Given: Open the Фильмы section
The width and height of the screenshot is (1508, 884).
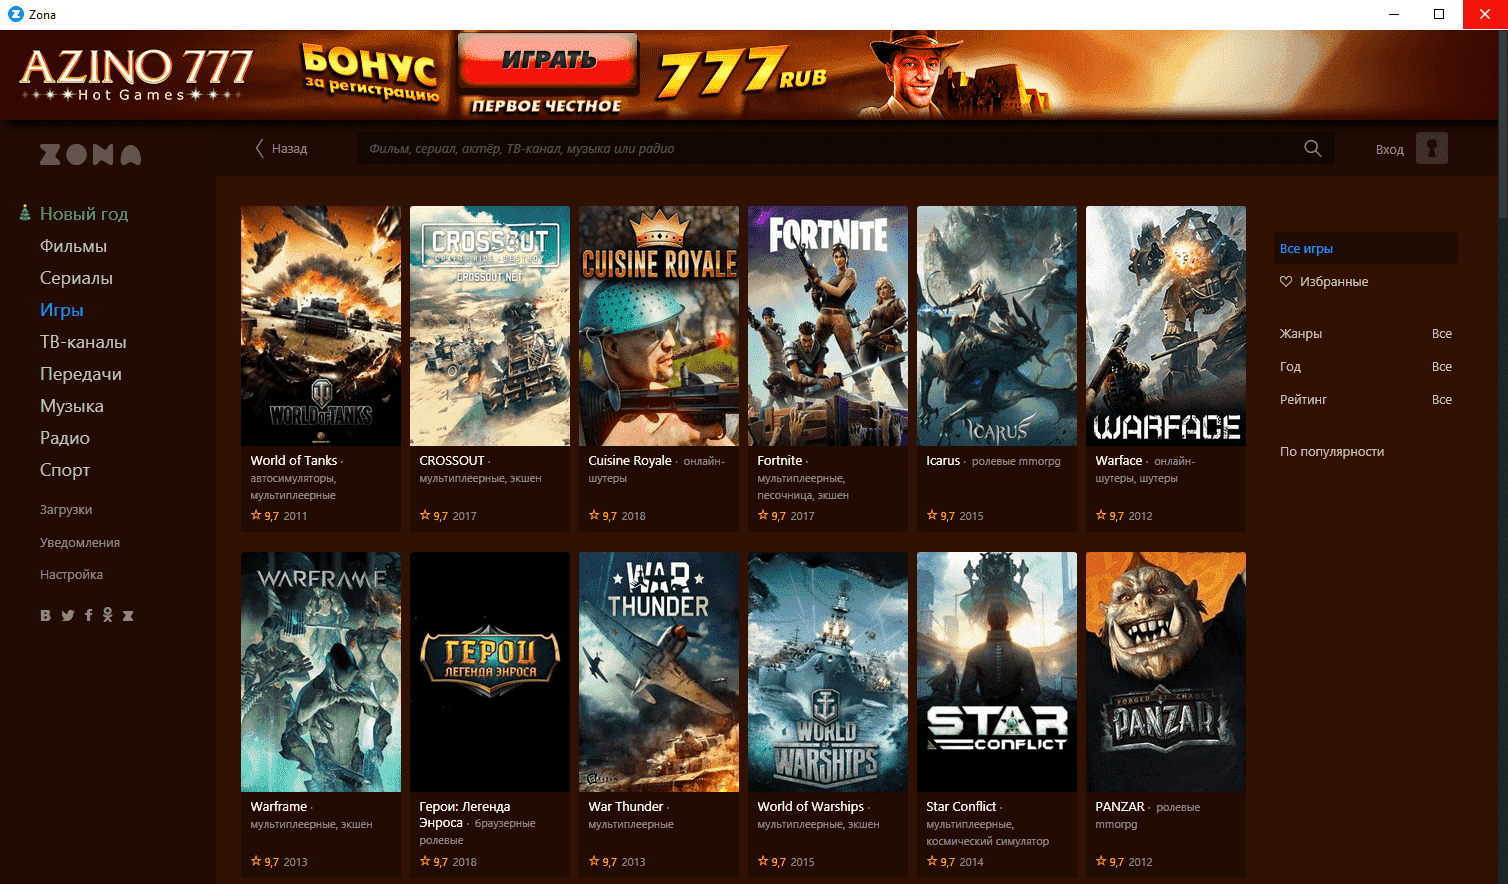Looking at the screenshot, I should tap(73, 246).
